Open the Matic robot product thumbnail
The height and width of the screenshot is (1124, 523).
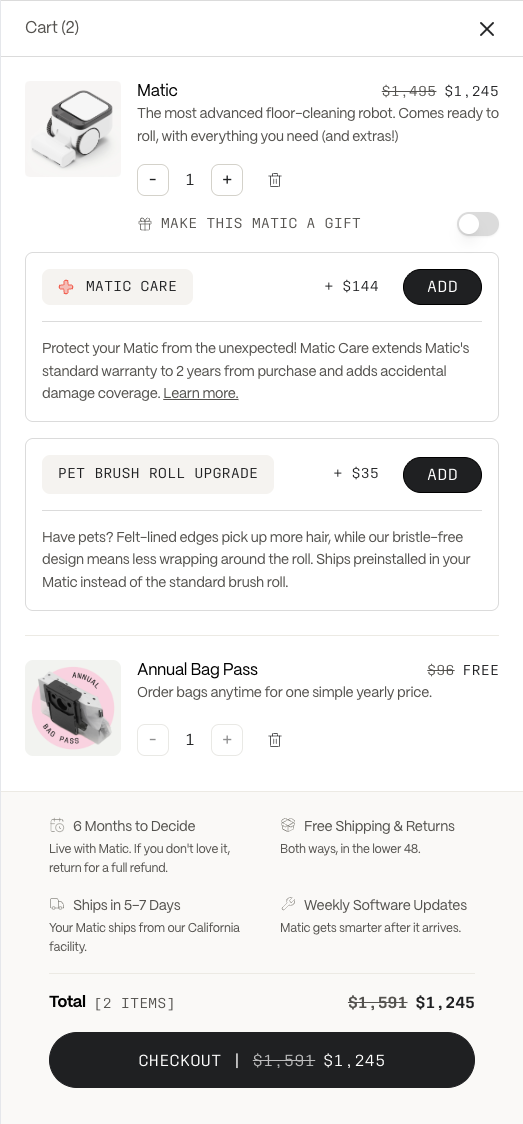click(x=73, y=129)
